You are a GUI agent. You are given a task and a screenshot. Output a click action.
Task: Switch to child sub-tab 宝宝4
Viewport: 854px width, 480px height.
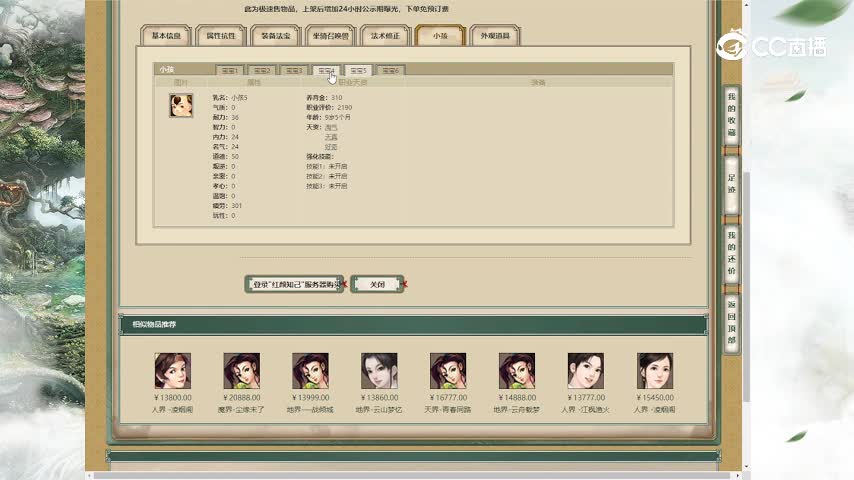(326, 70)
